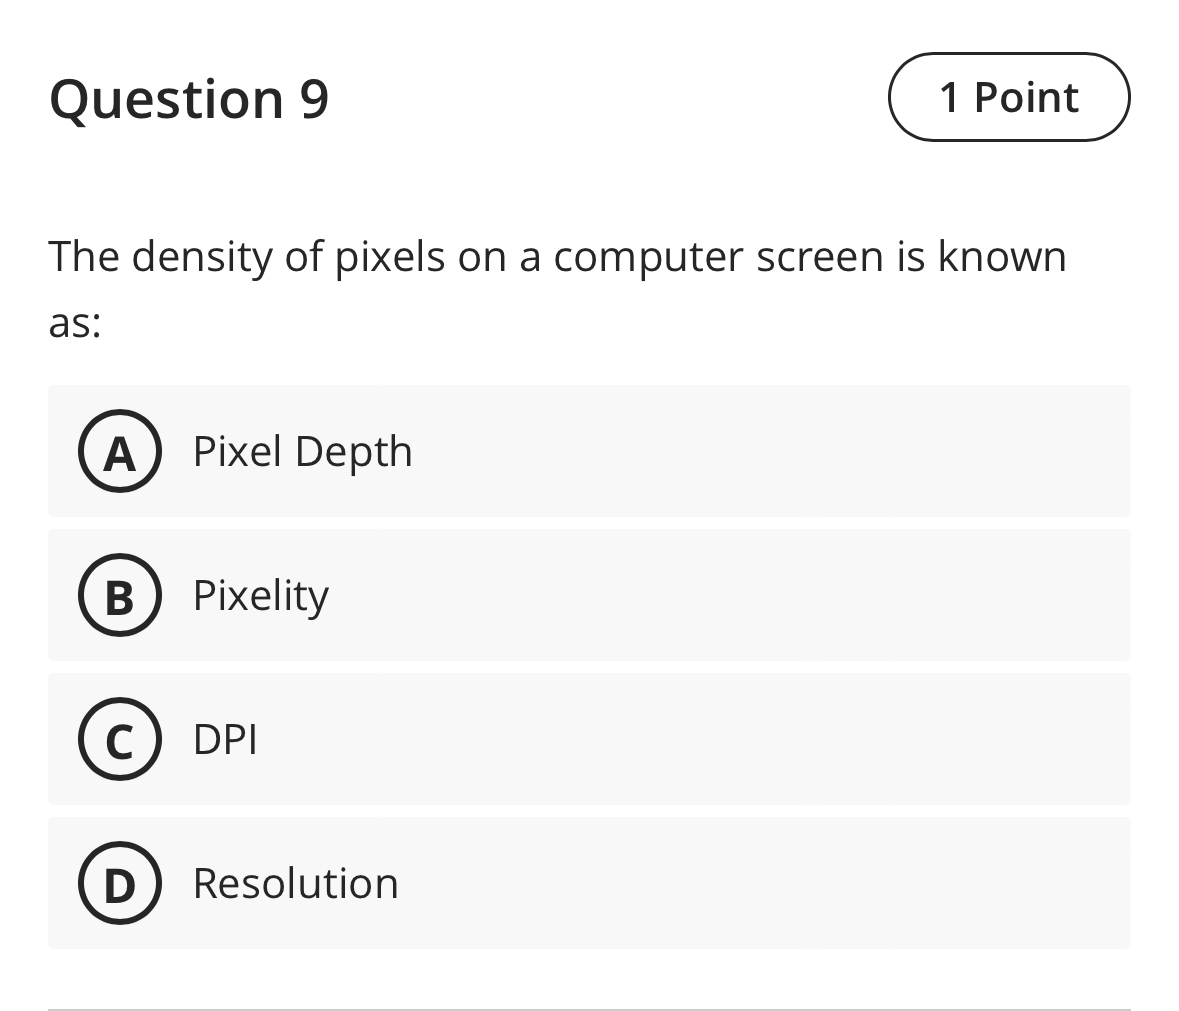Select the circled letter A icon
The width and height of the screenshot is (1179, 1011).
[119, 451]
